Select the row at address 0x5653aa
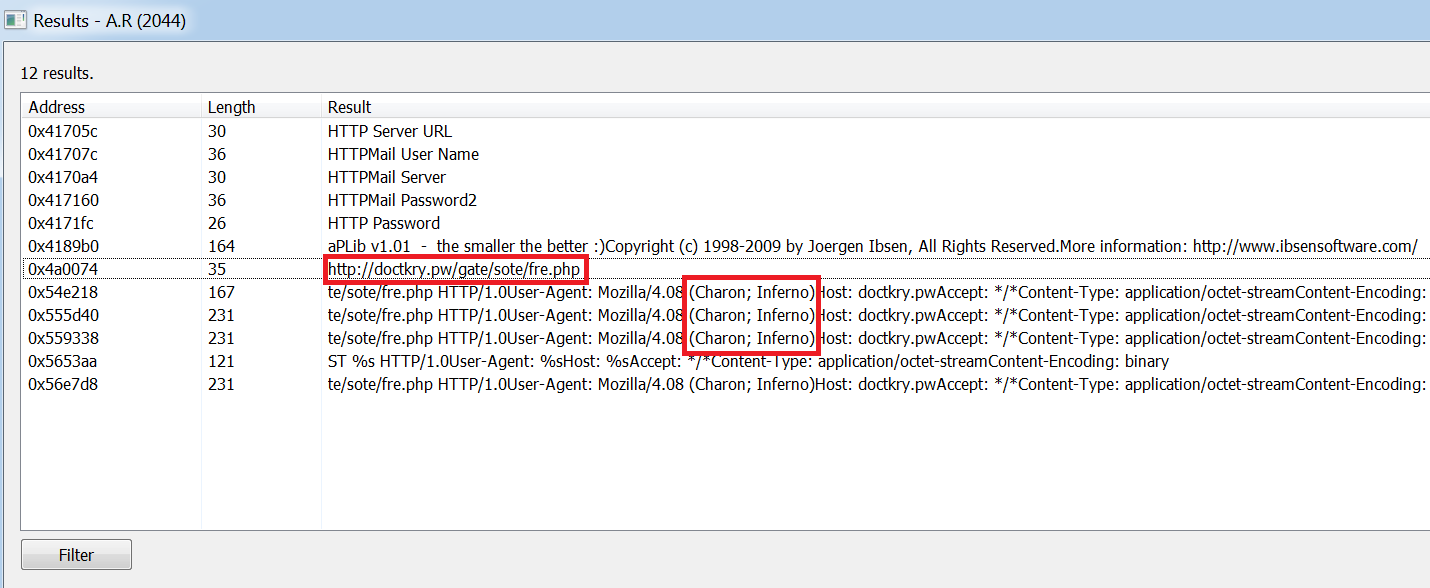Viewport: 1430px width, 588px height. (725, 361)
